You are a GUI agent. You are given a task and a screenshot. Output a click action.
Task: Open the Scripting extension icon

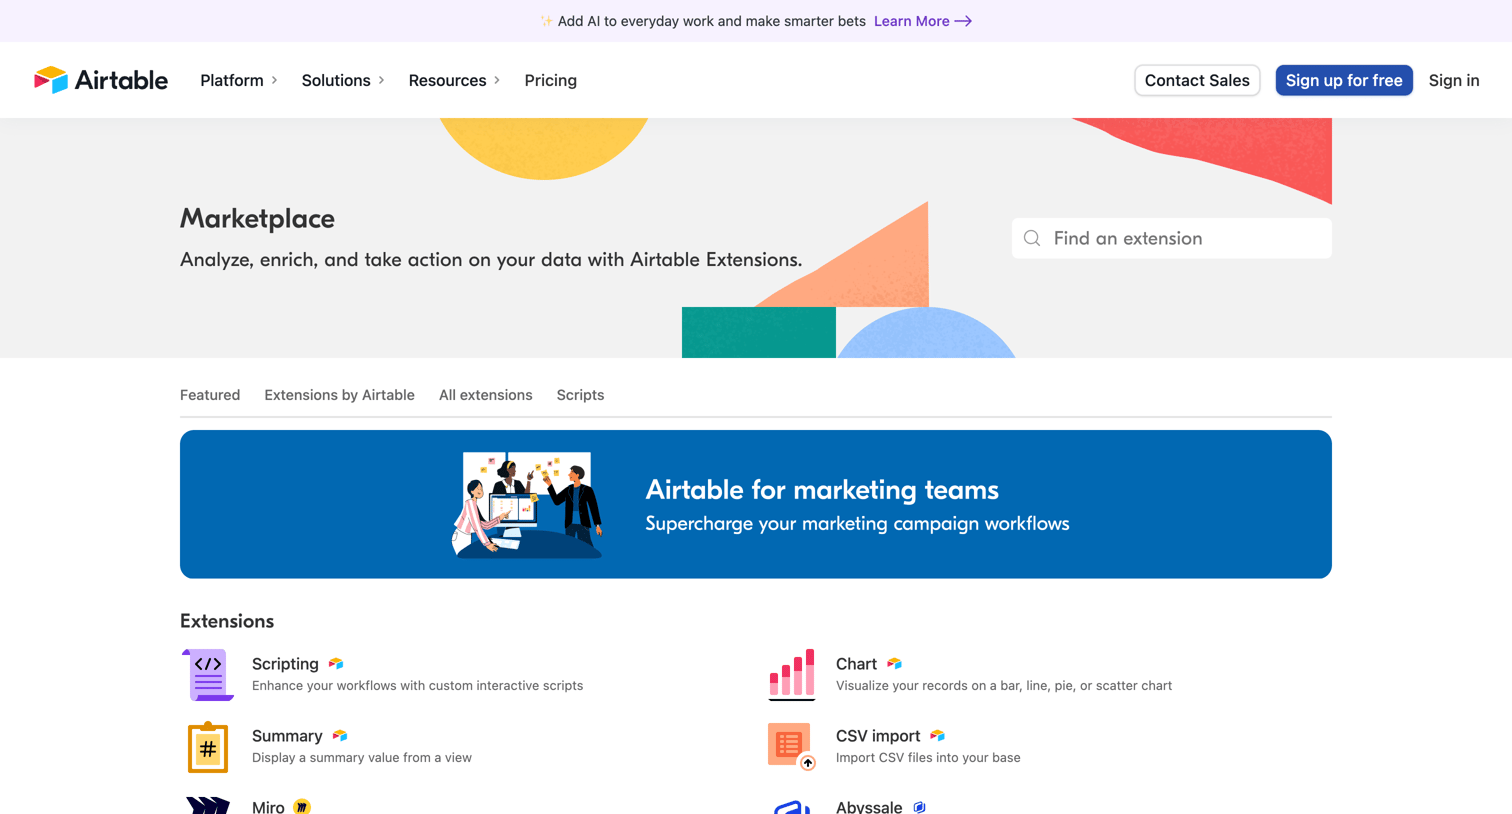[x=208, y=675]
